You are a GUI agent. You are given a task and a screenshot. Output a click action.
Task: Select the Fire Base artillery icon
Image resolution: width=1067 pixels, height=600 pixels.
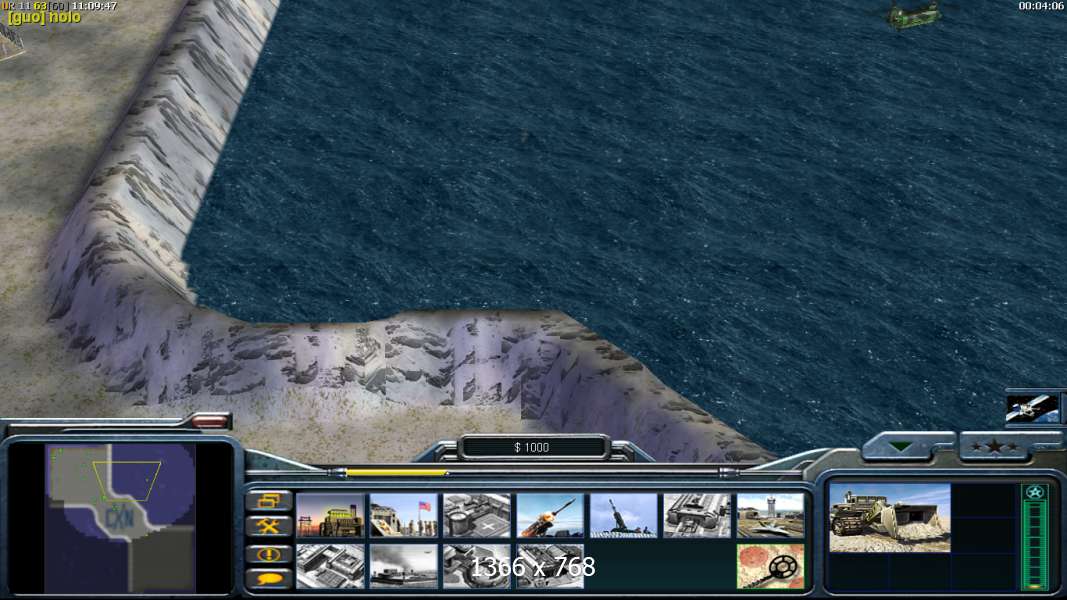pyautogui.click(x=624, y=515)
